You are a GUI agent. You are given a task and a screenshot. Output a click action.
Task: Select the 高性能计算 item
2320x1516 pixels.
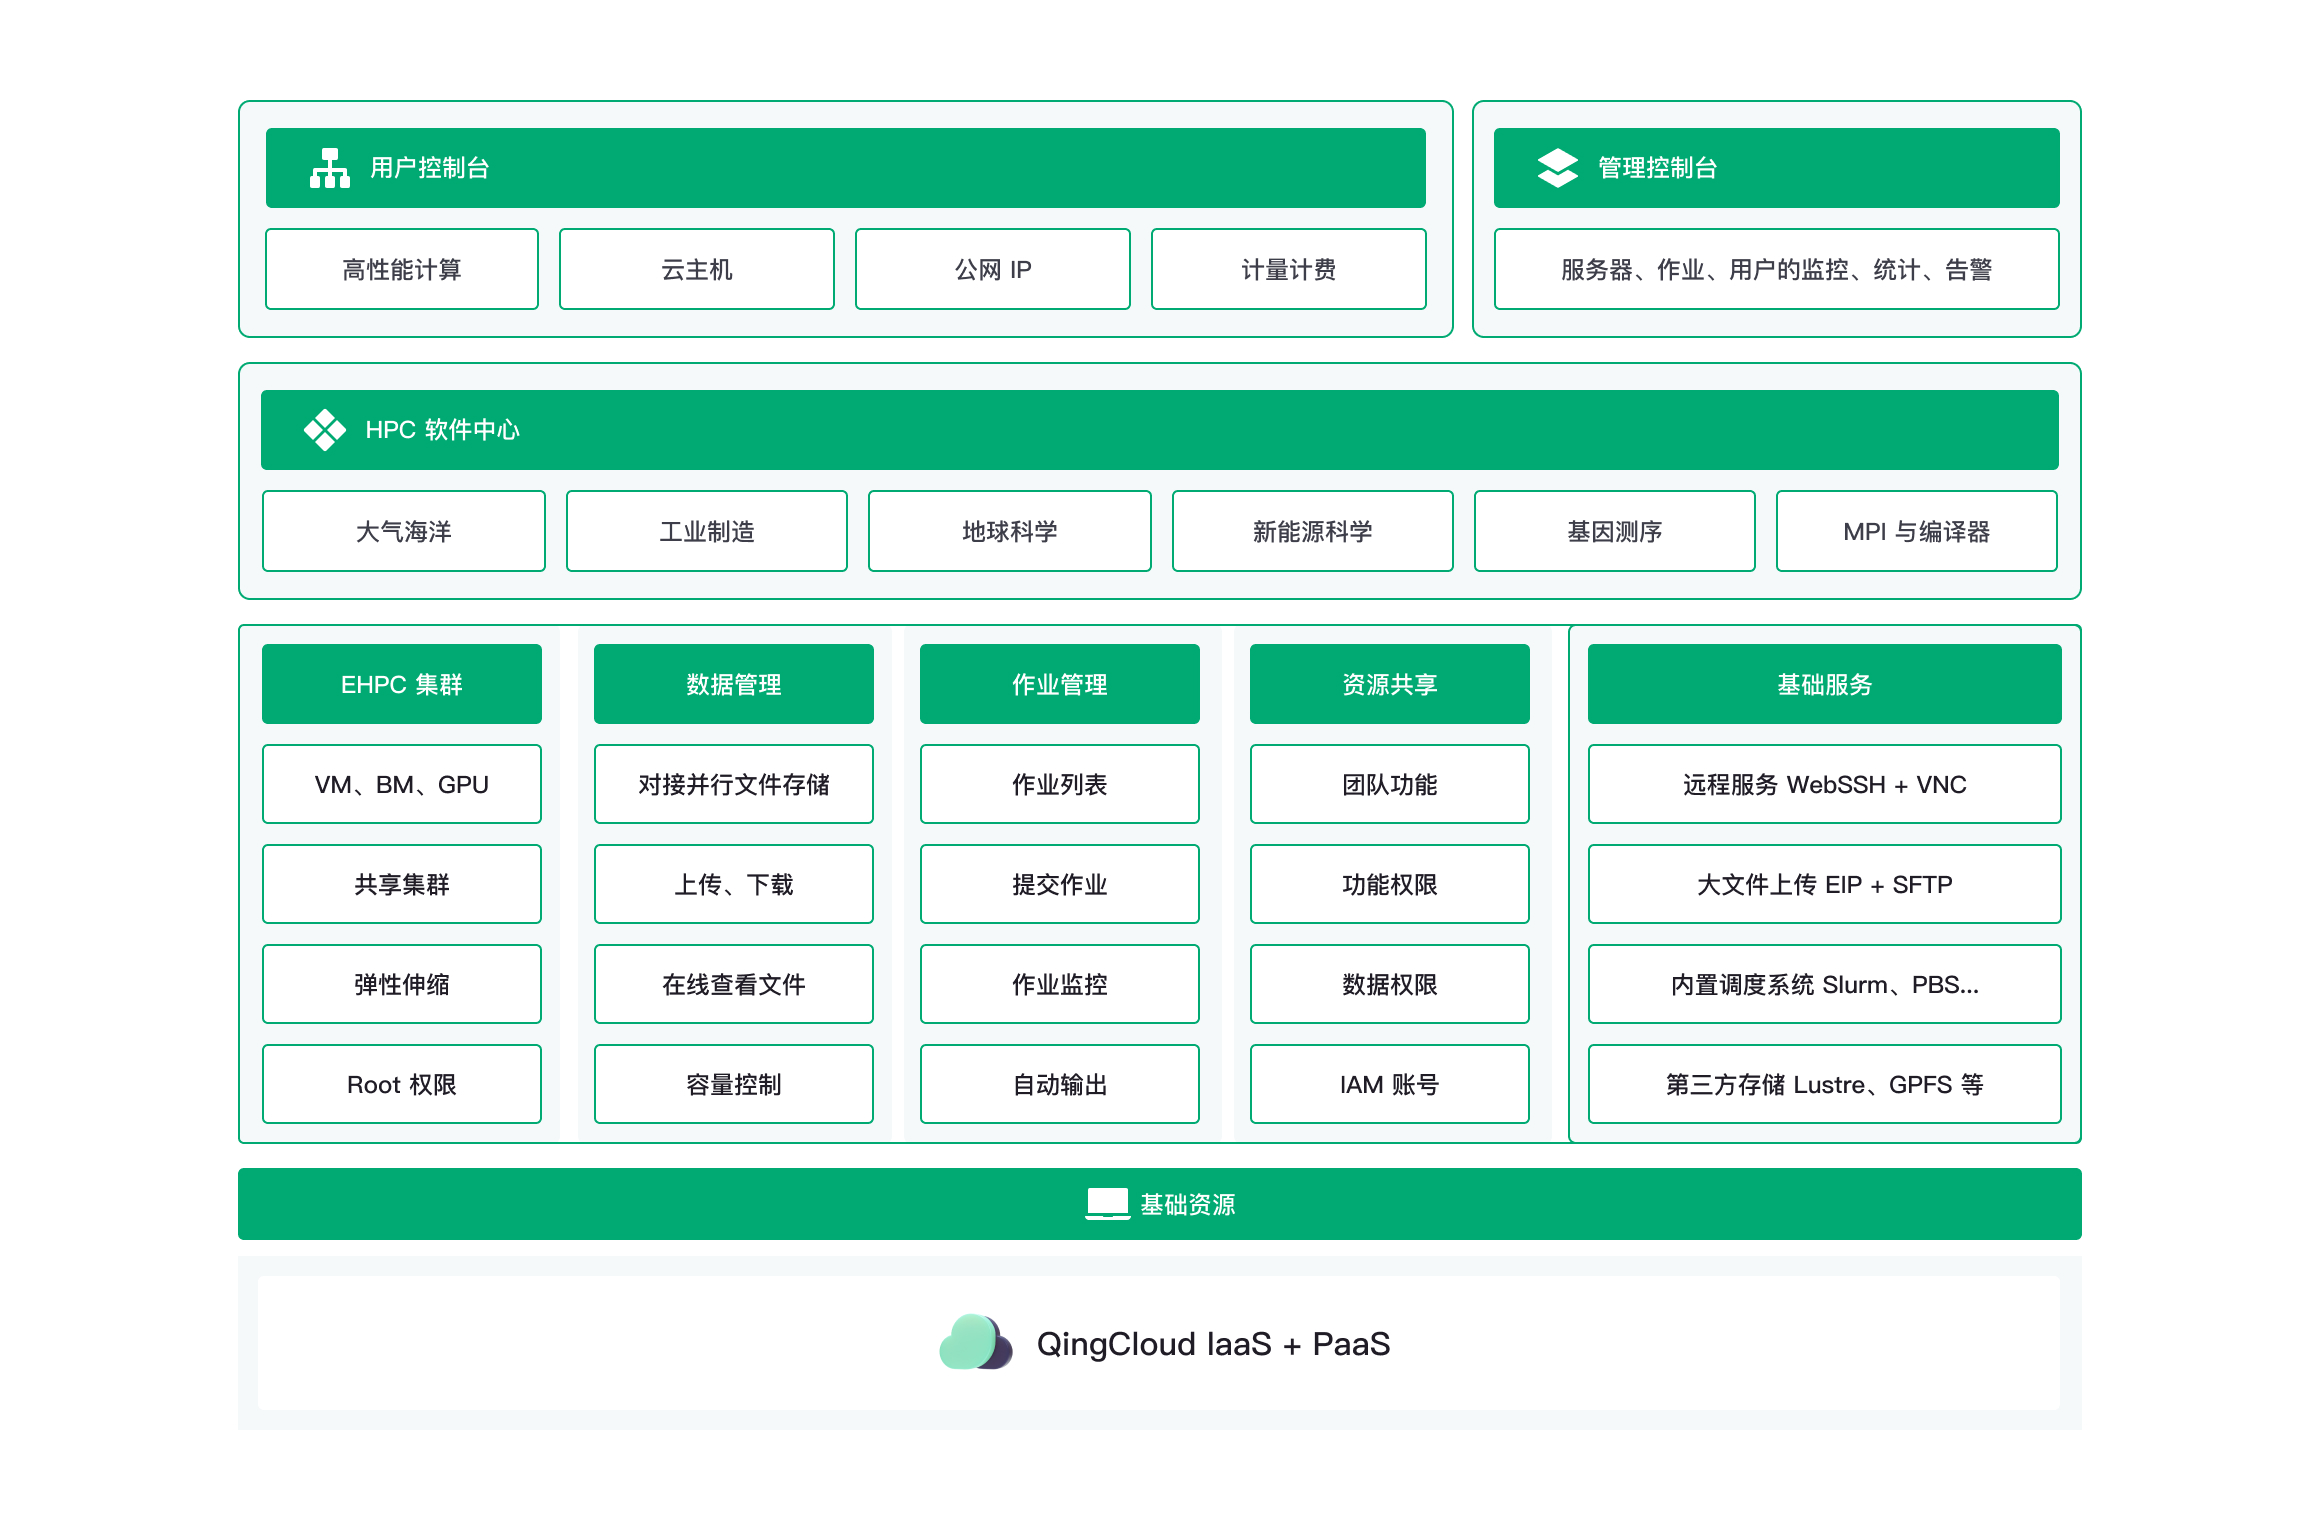click(401, 268)
